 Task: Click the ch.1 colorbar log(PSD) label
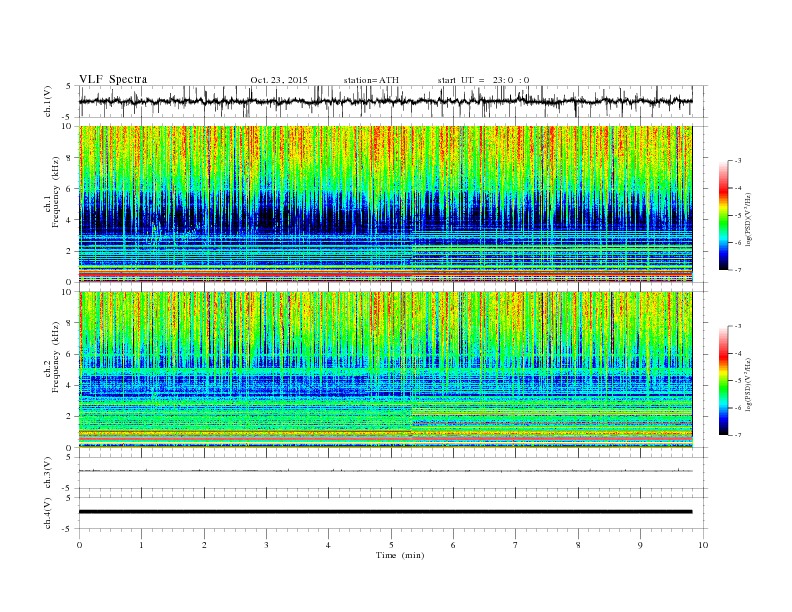pos(750,220)
